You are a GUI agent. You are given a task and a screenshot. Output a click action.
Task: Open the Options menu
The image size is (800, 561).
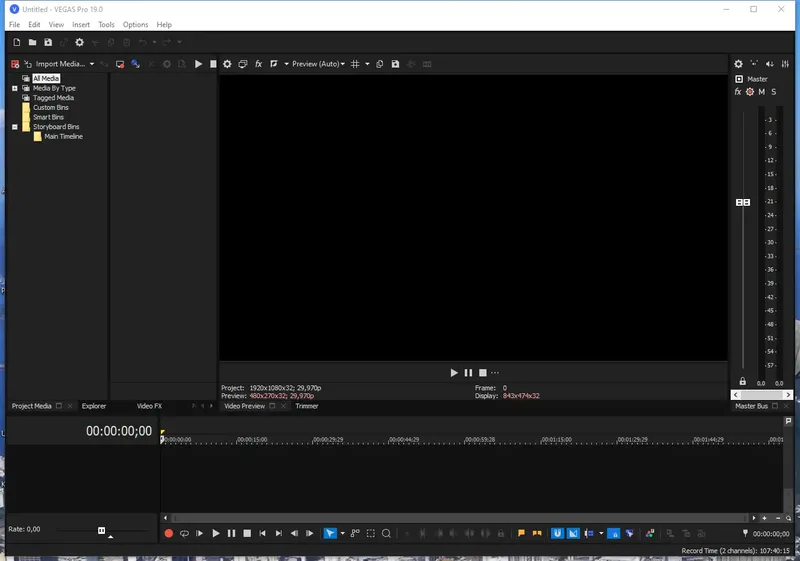135,24
